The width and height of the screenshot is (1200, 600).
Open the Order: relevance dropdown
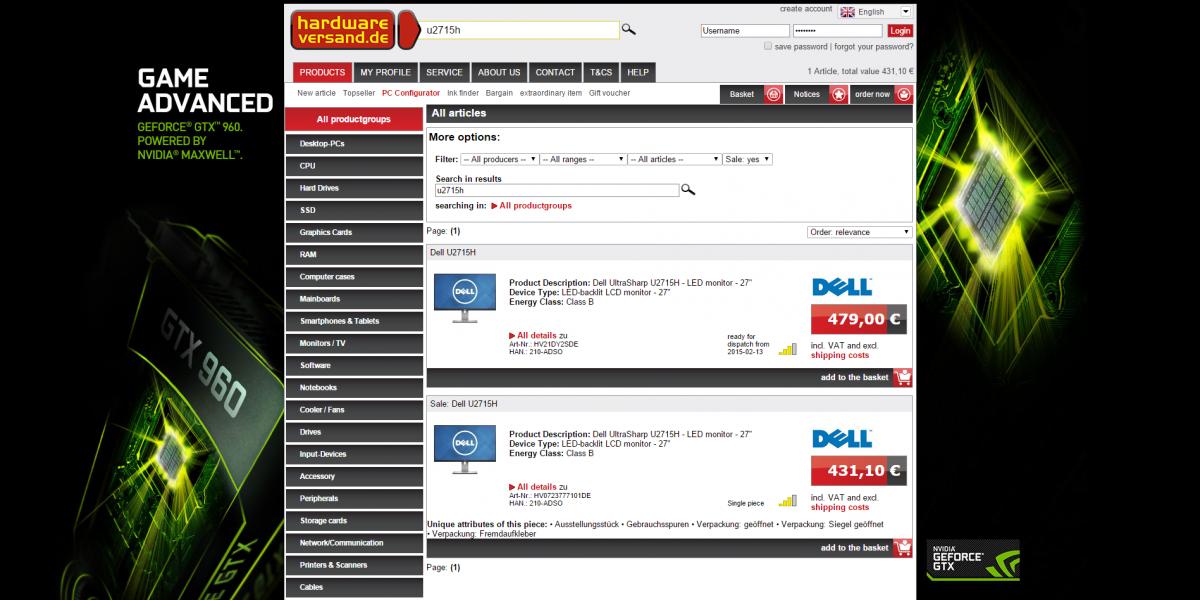point(860,232)
